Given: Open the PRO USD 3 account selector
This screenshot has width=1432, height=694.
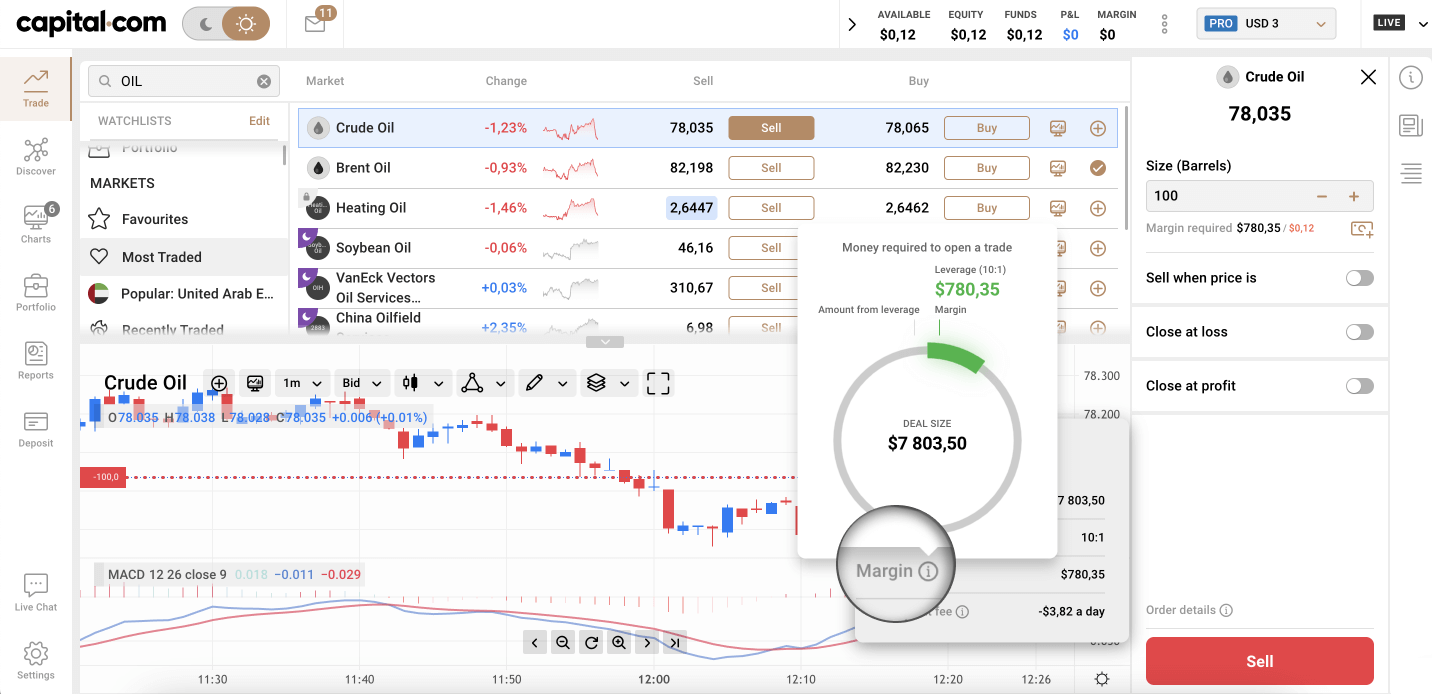Looking at the screenshot, I should (x=1266, y=22).
